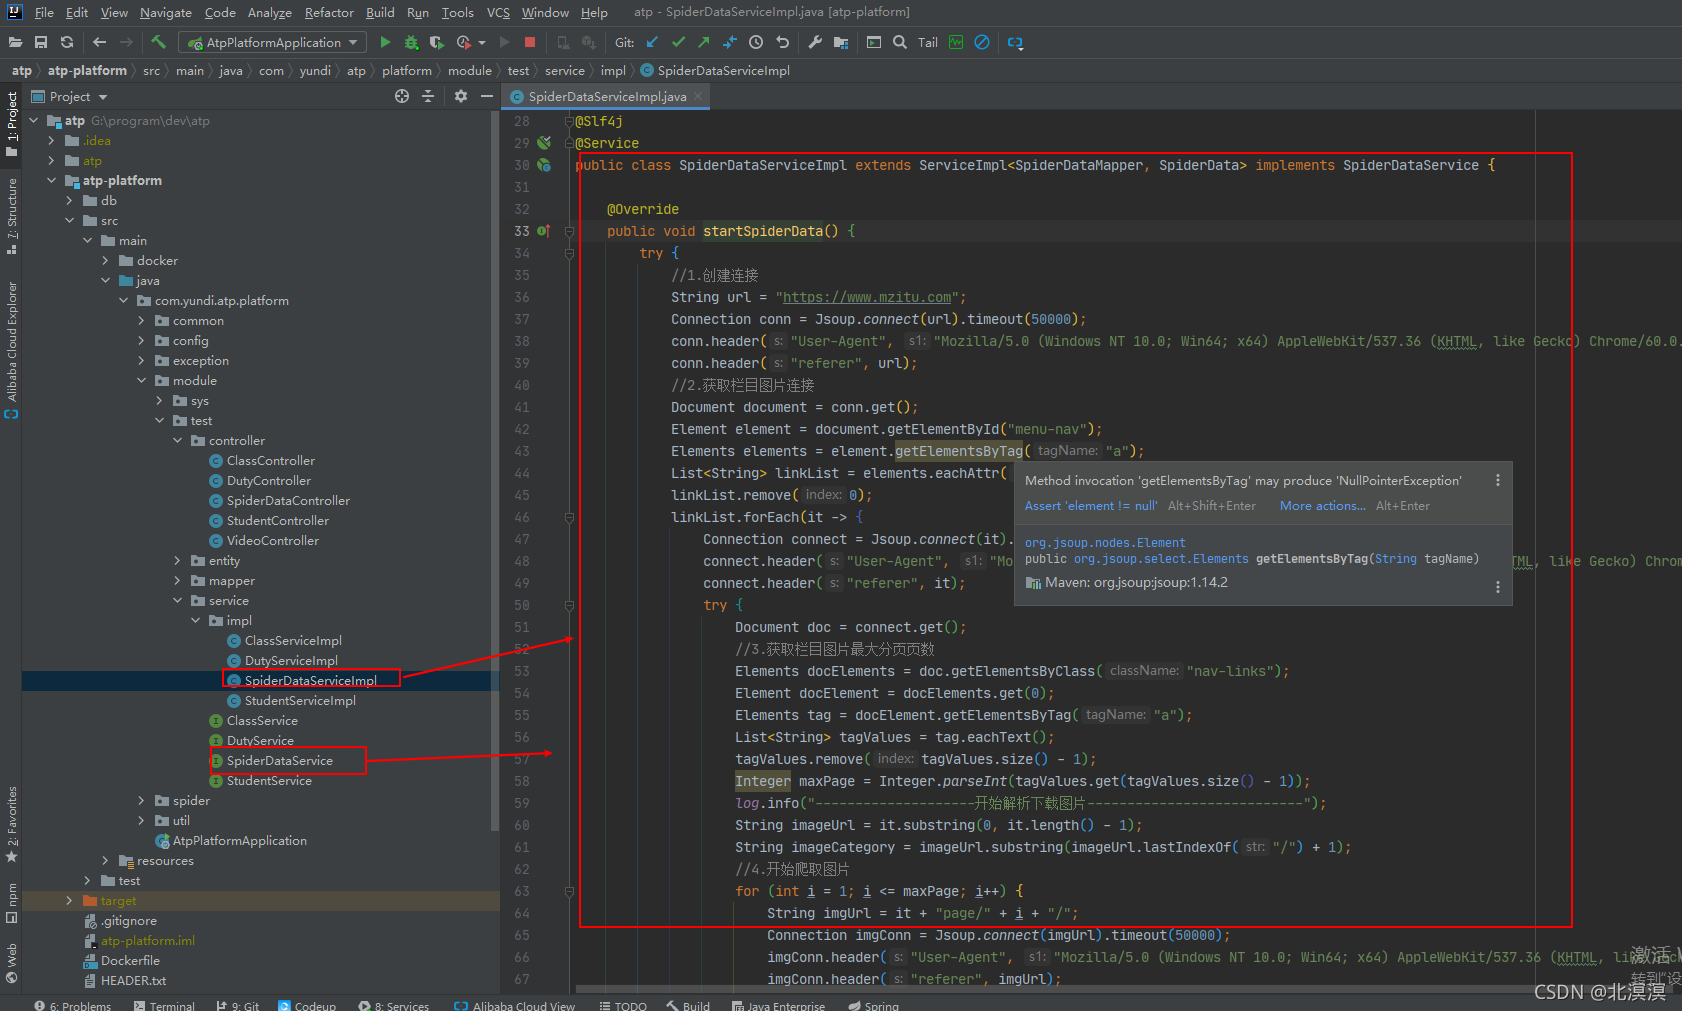Screen dimensions: 1682x1011
Task: Open StudentController in the project tree
Action: [x=277, y=521]
